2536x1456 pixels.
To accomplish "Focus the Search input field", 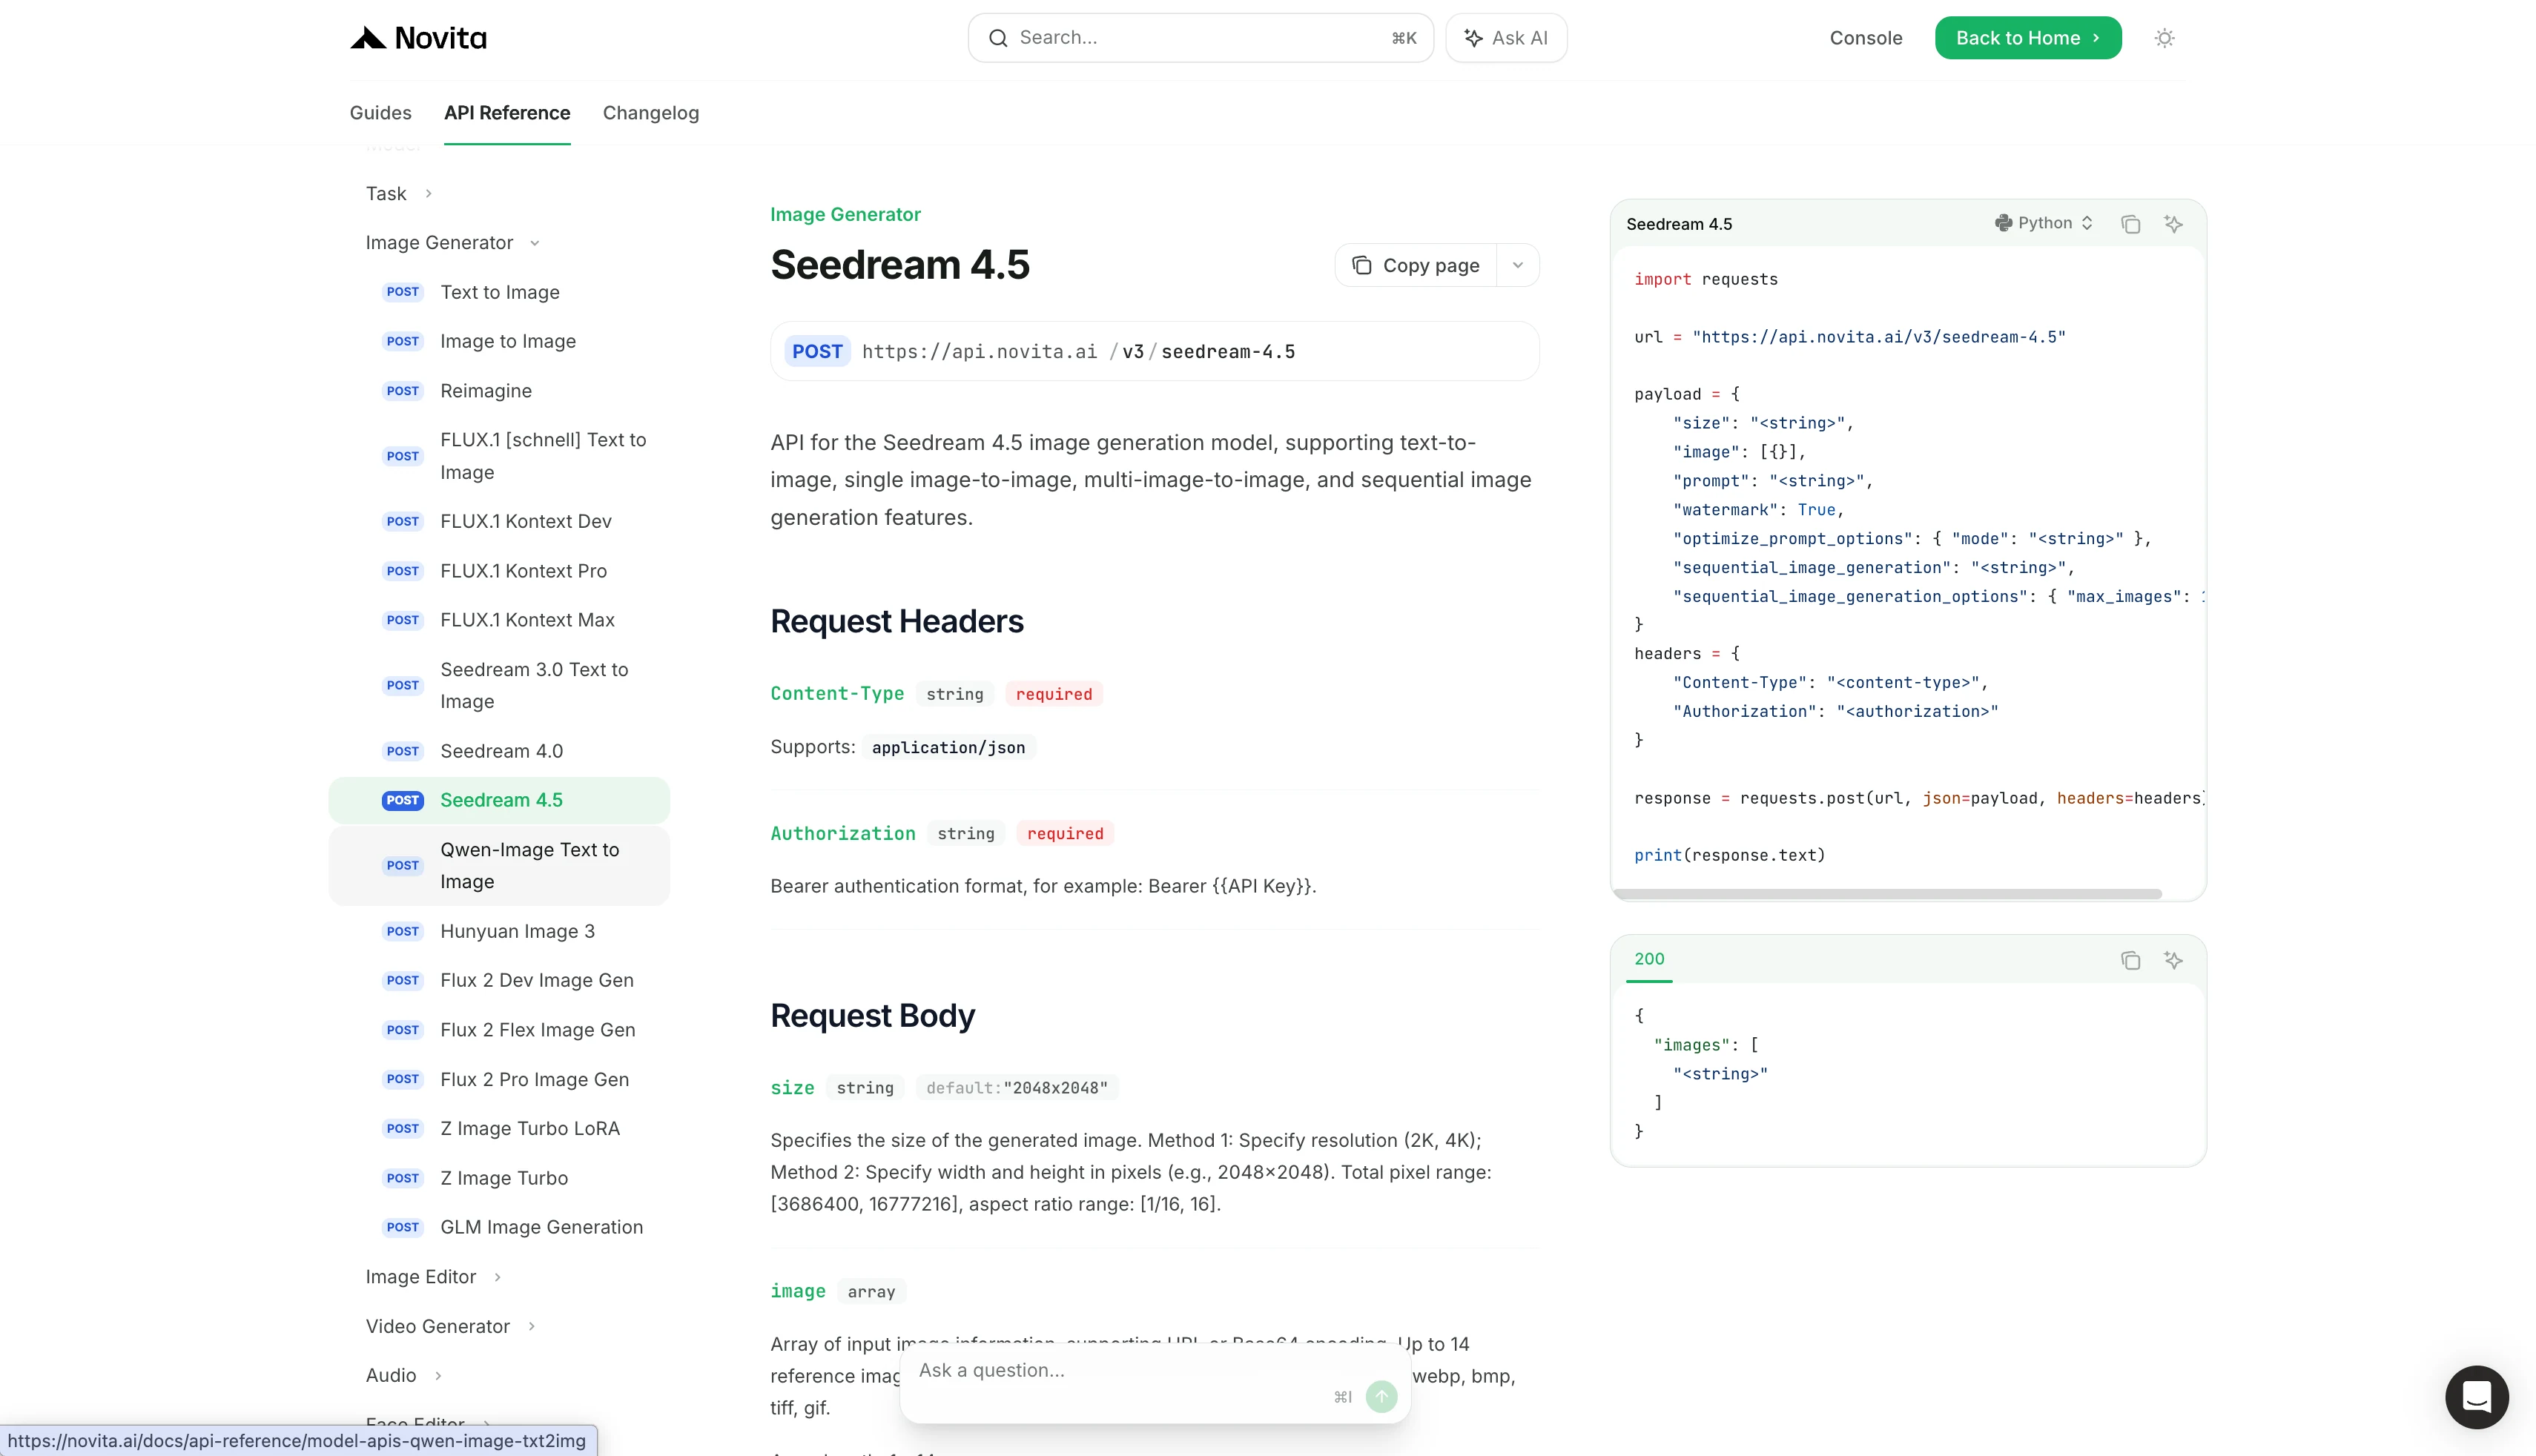I will [x=1200, y=38].
